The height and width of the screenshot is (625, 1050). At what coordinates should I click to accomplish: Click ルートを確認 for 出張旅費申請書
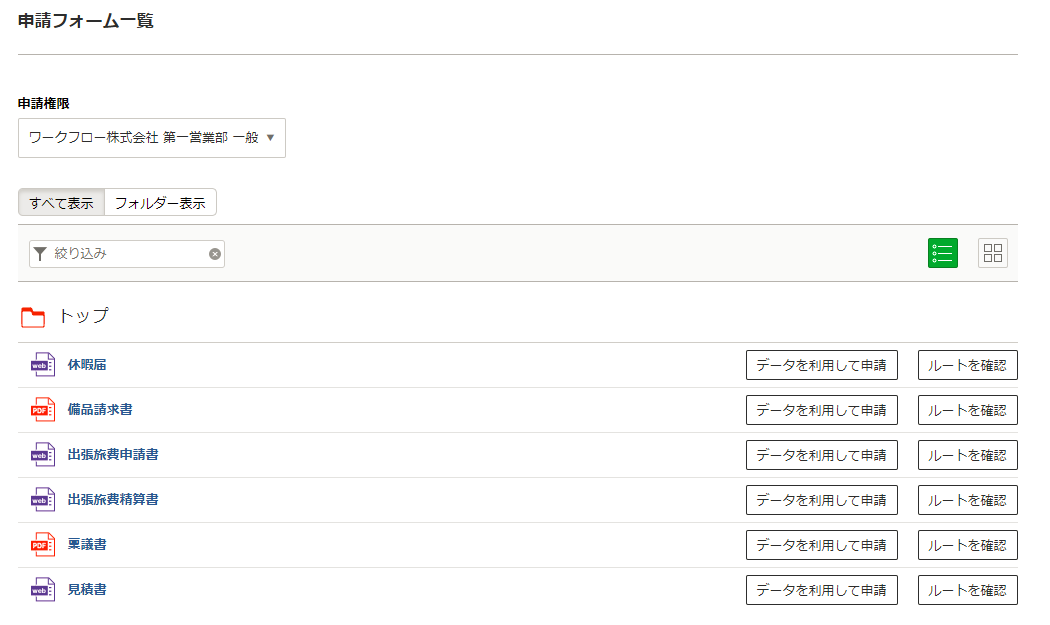968,455
